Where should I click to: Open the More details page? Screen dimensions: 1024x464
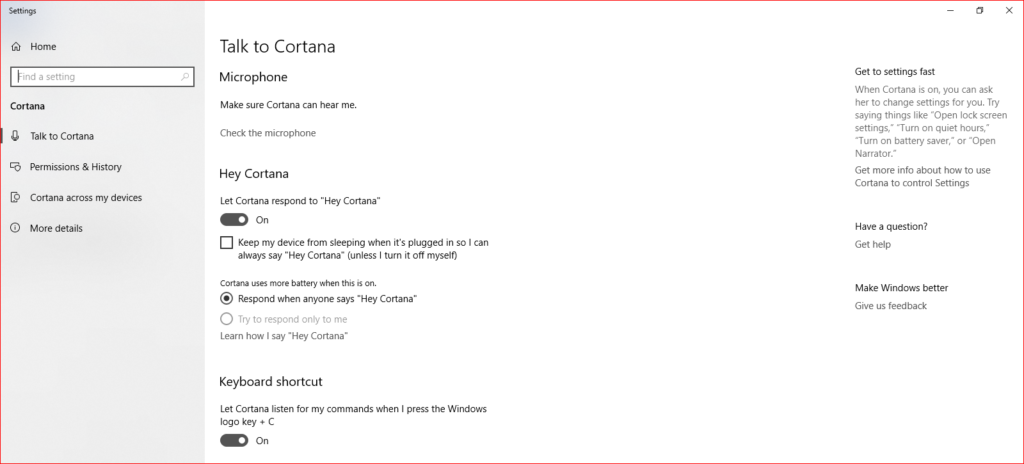(56, 228)
